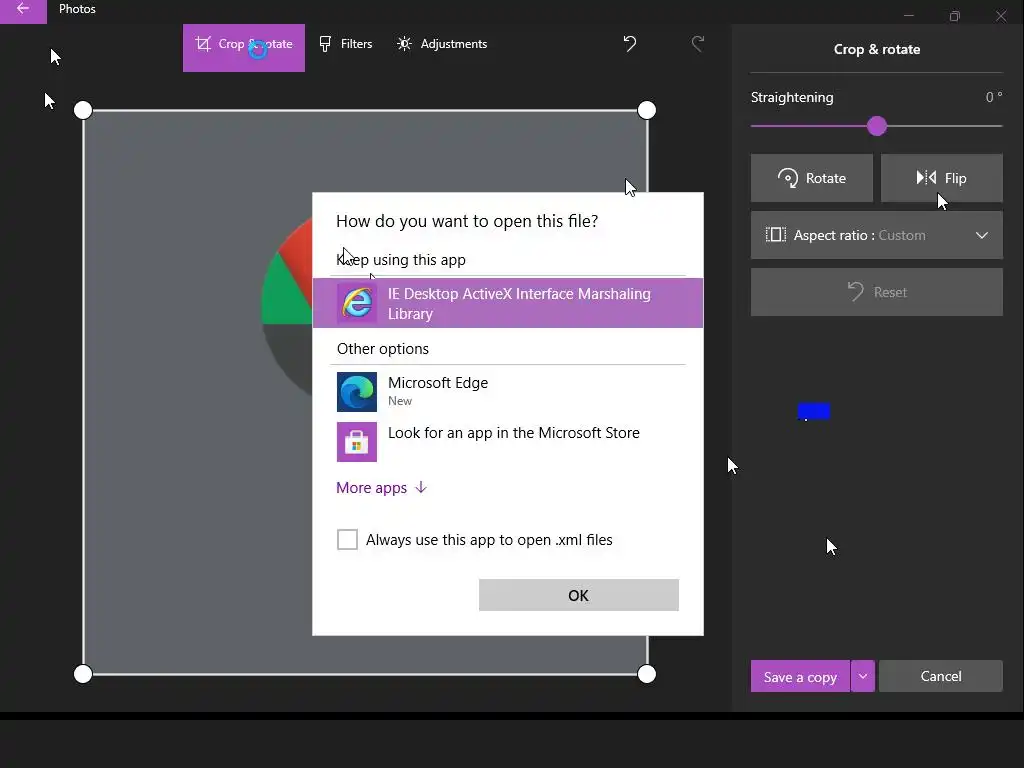Expand the More apps link
Viewport: 1024px width, 768px height.
(381, 488)
